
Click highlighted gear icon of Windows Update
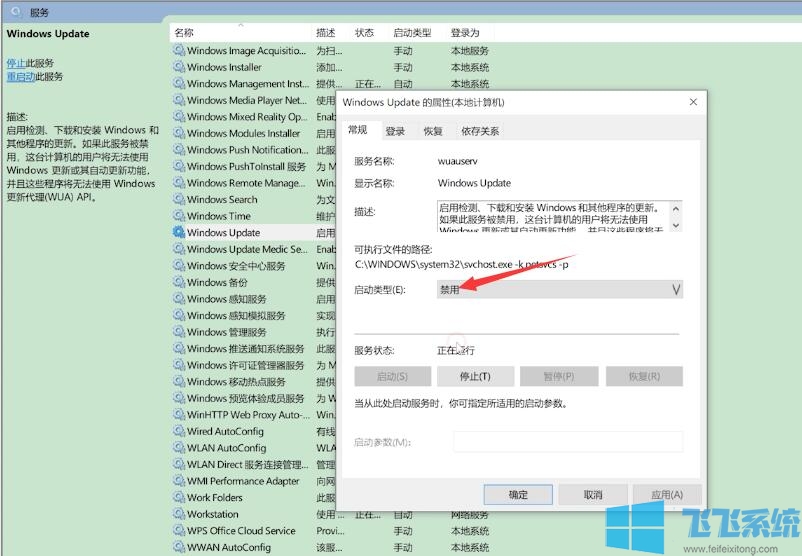[x=179, y=232]
